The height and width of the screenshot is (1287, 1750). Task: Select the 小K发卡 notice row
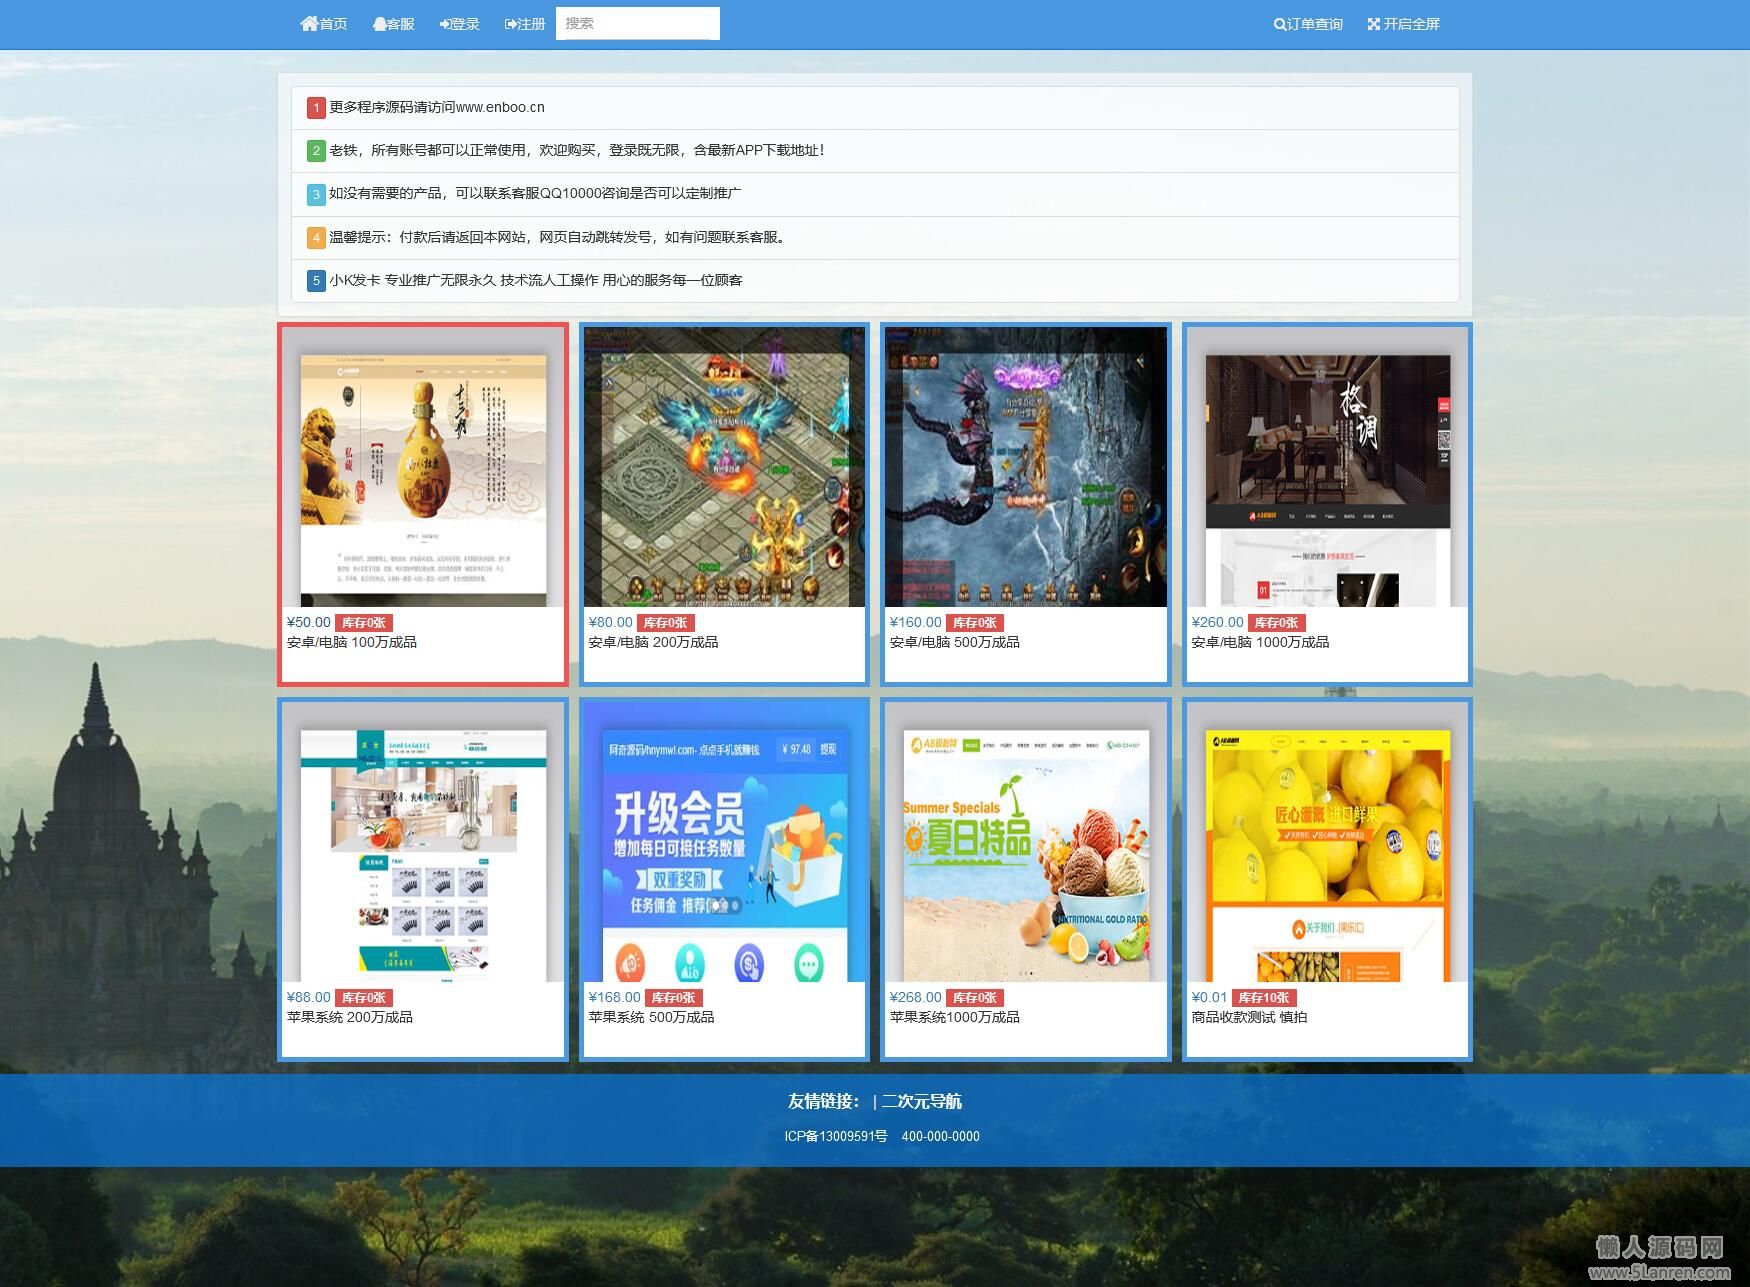click(875, 281)
